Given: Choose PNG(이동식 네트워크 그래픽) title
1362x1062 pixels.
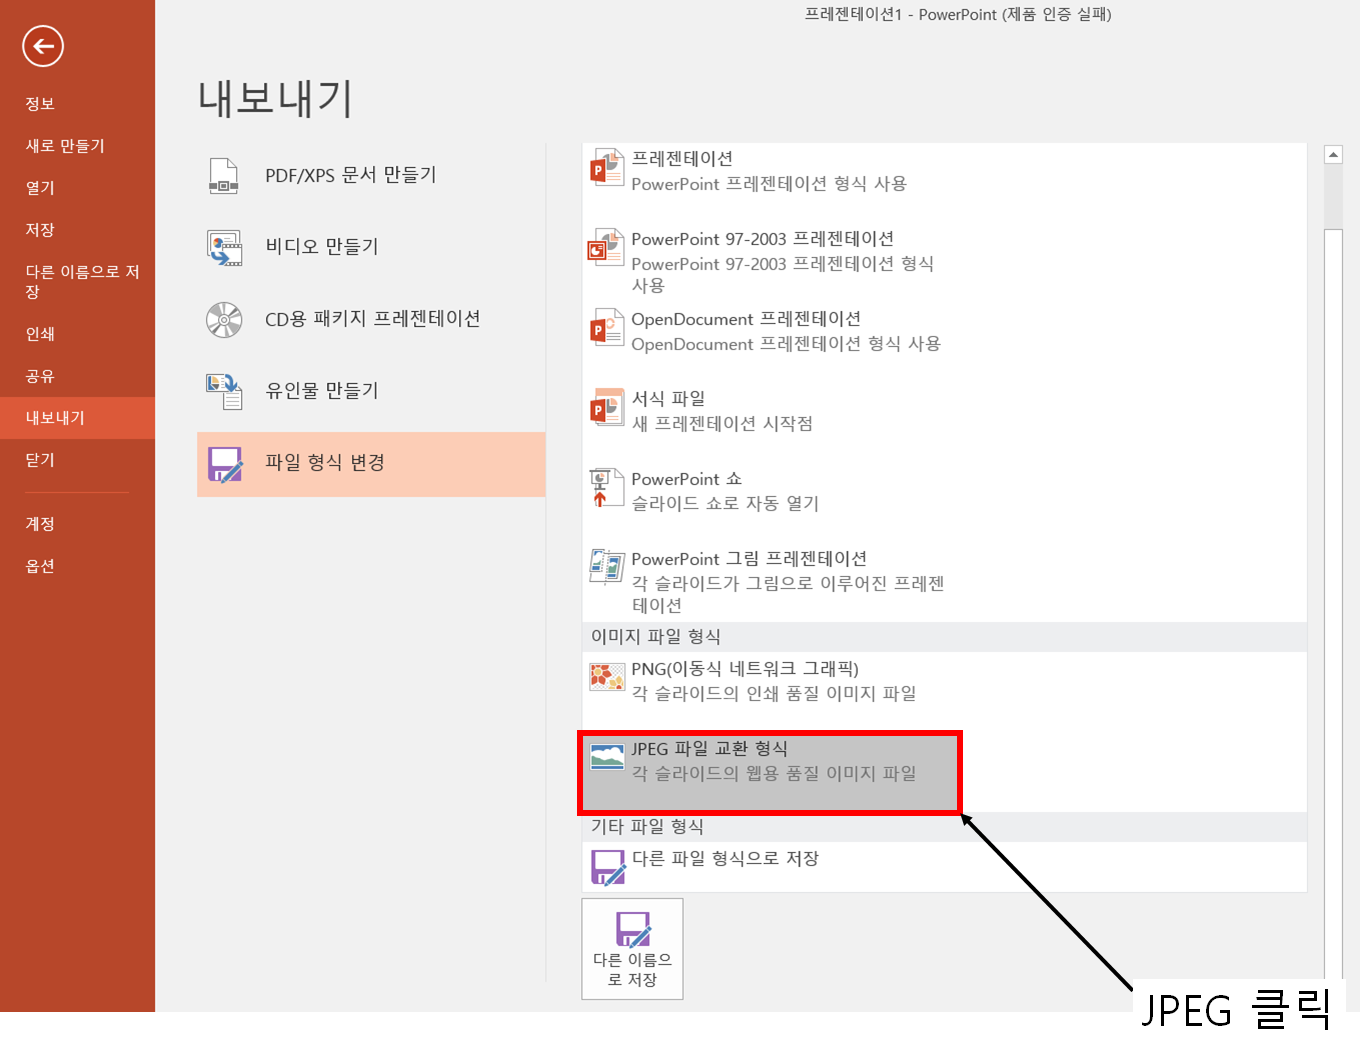Looking at the screenshot, I should [745, 669].
